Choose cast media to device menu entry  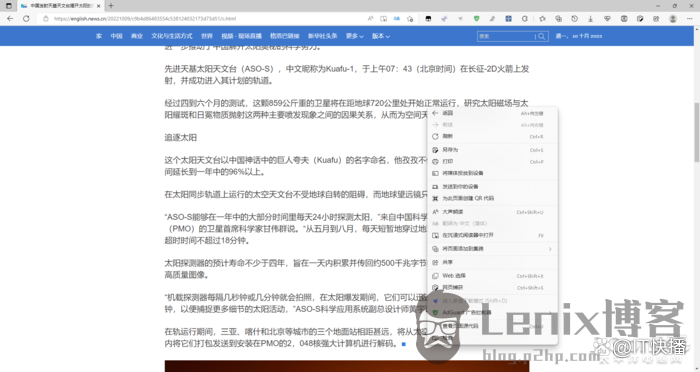pos(492,173)
